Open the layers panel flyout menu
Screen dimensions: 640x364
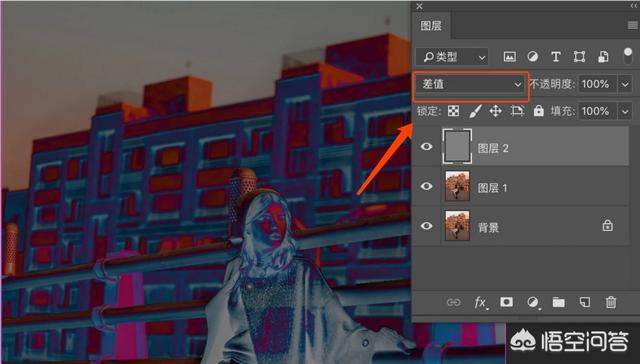click(633, 26)
